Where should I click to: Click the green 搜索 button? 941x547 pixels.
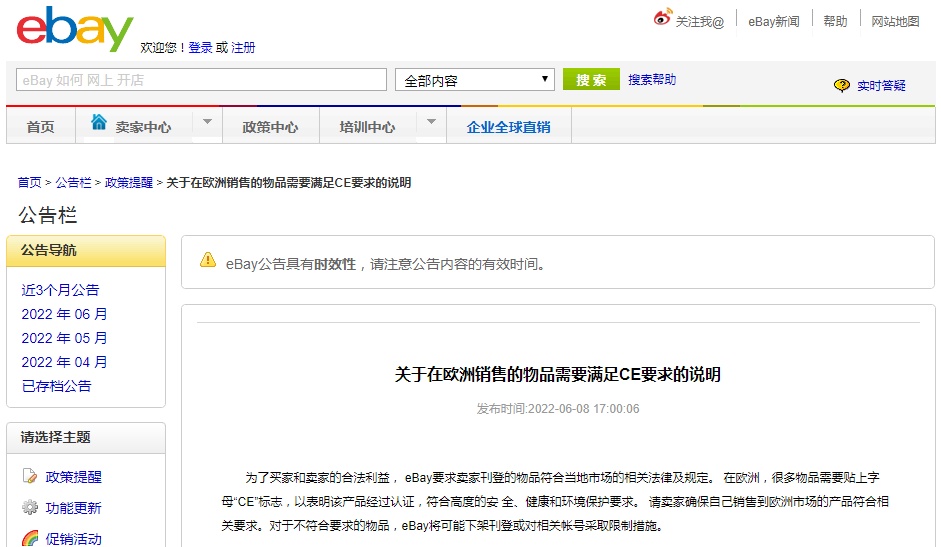(x=591, y=80)
